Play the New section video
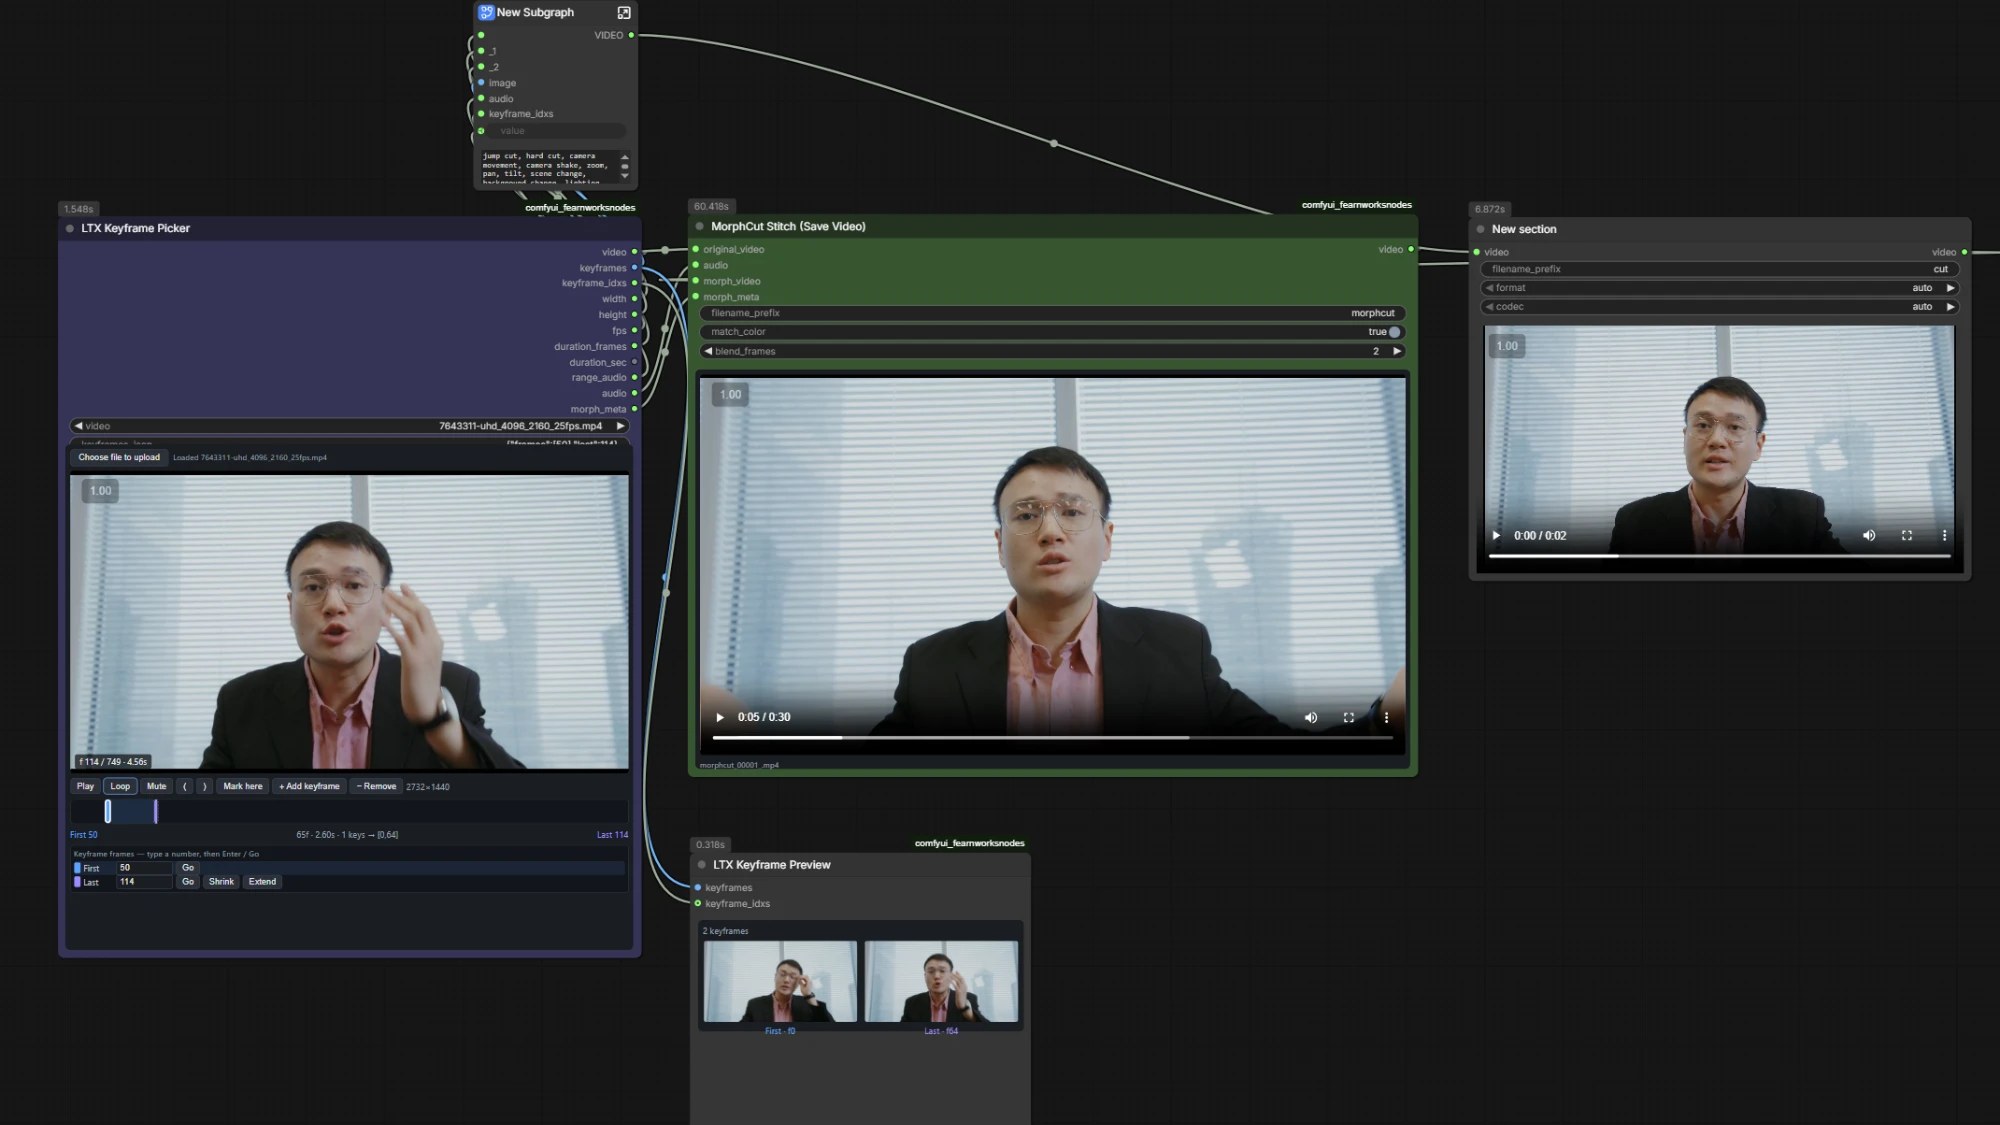This screenshot has height=1125, width=2000. click(x=1496, y=536)
